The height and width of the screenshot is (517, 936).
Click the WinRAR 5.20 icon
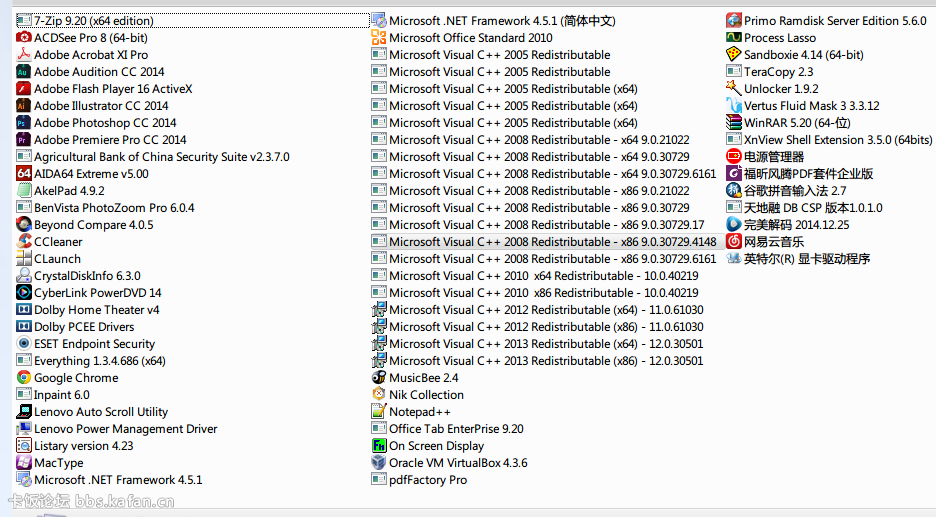734,122
